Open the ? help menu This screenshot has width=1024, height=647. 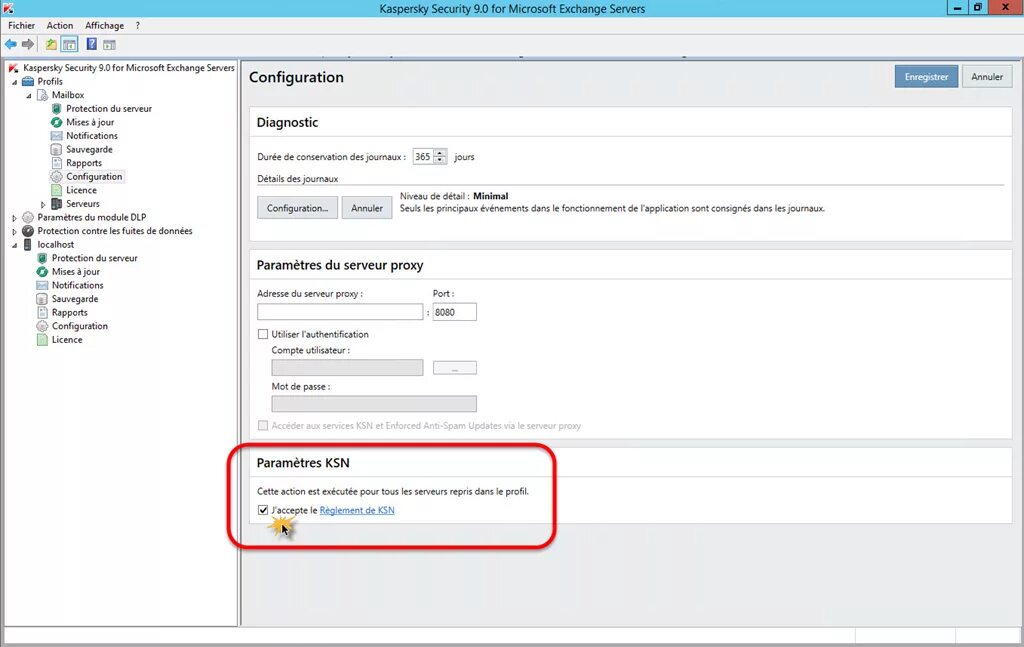click(138, 25)
